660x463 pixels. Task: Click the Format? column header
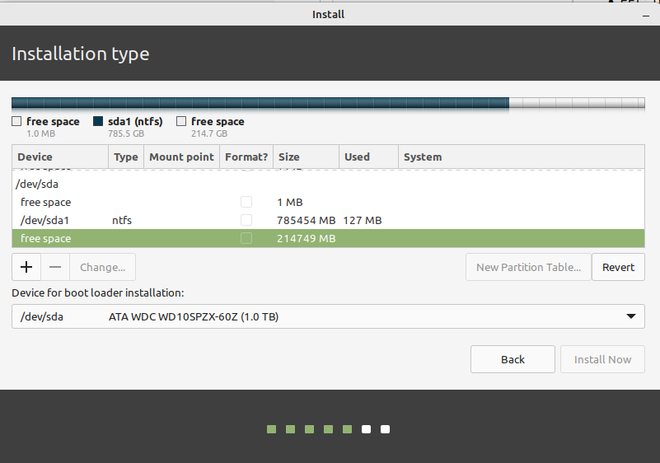tap(246, 157)
